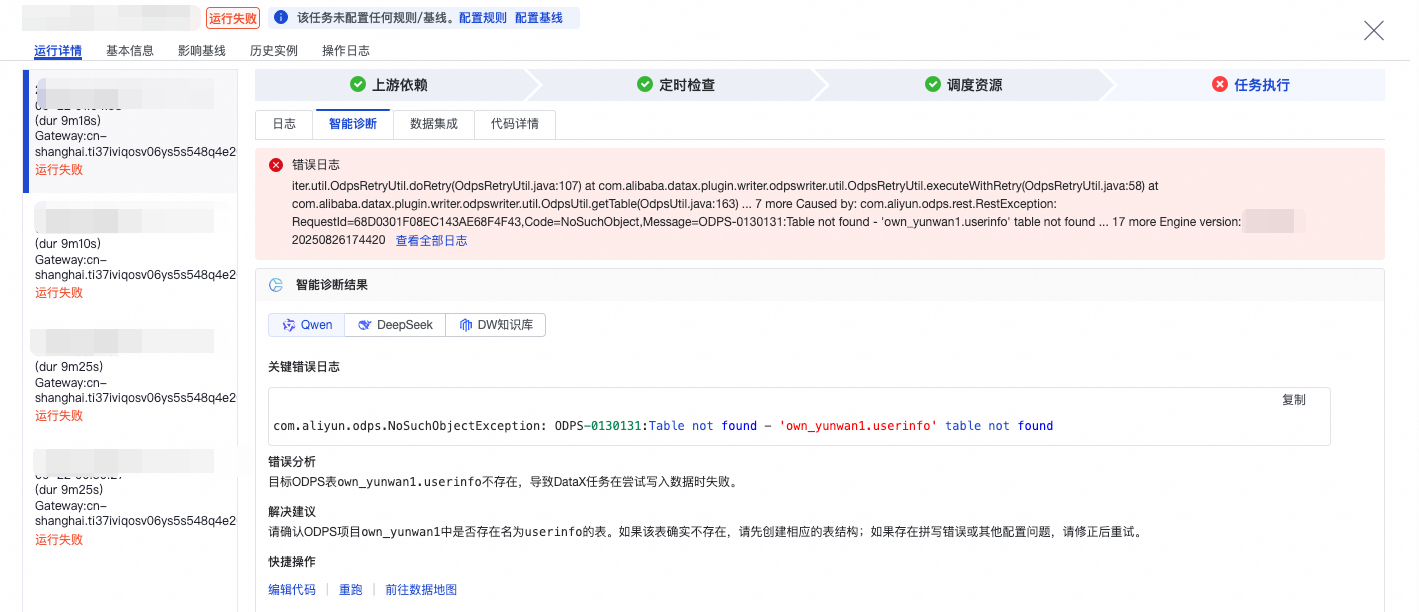Click the 配置基线 link
The width and height of the screenshot is (1419, 612).
tap(539, 18)
